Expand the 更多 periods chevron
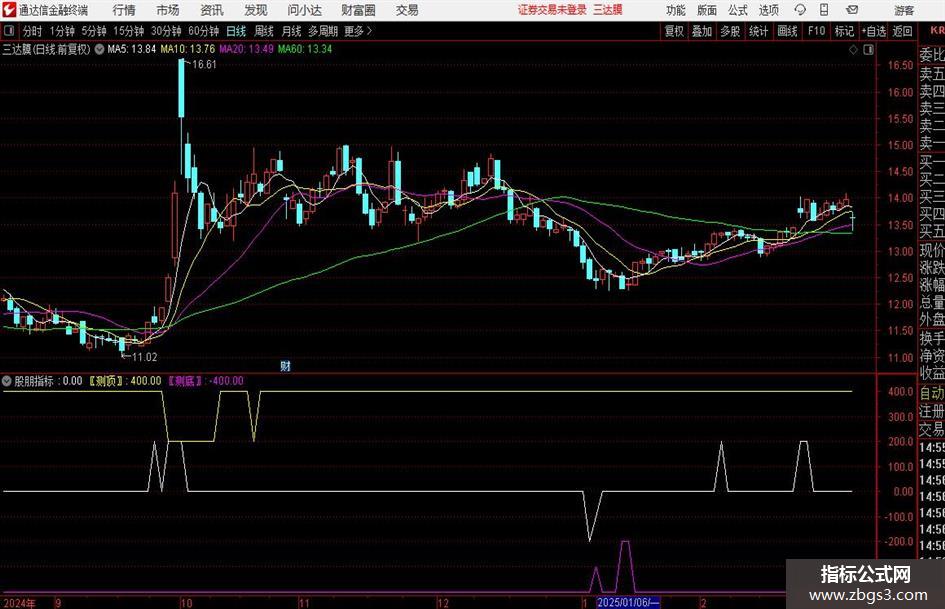This screenshot has height=609, width=945. [x=370, y=31]
